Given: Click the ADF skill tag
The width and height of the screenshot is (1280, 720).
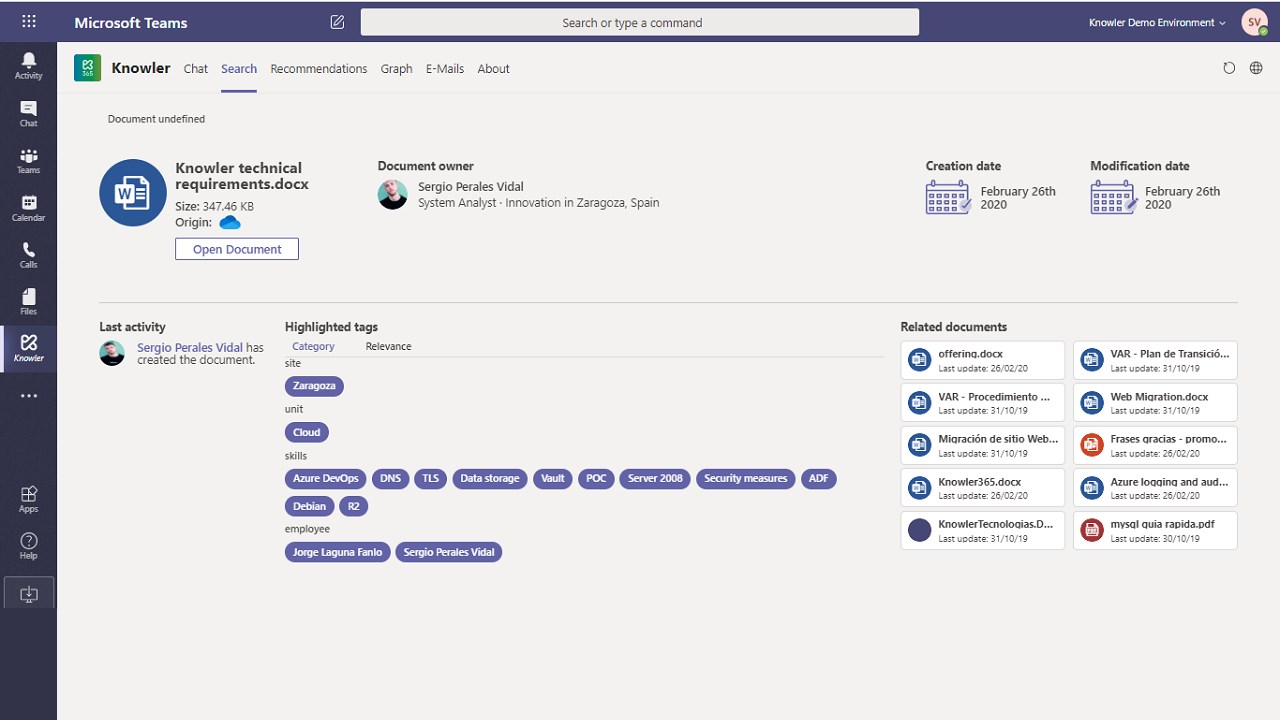Looking at the screenshot, I should click(818, 479).
